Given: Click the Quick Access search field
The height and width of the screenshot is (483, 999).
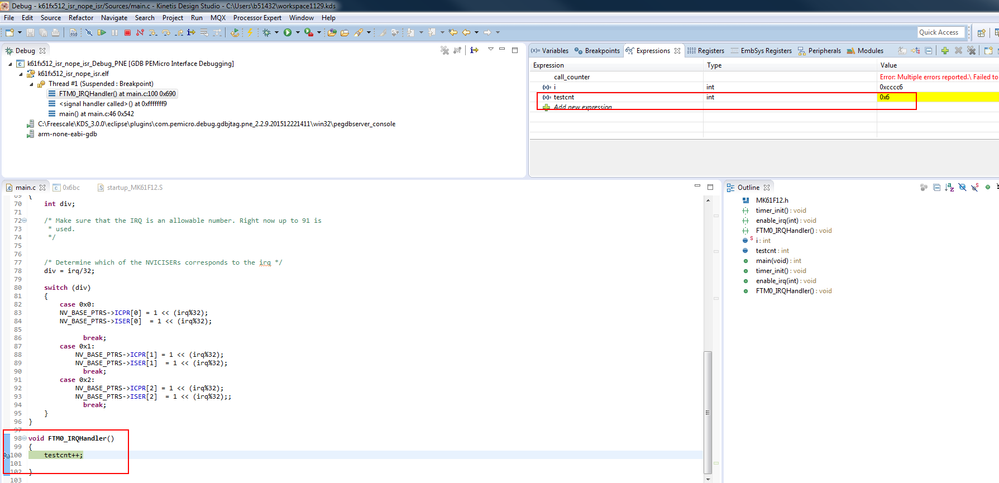Looking at the screenshot, I should tap(942, 32).
